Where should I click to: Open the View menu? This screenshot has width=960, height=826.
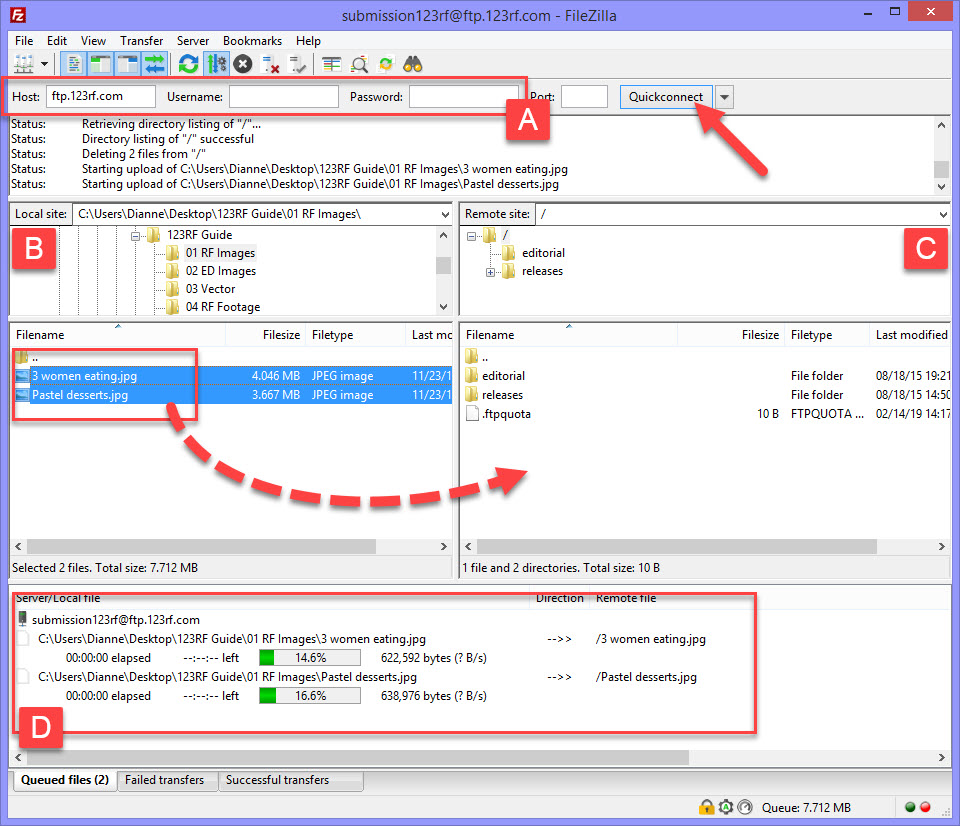[94, 40]
